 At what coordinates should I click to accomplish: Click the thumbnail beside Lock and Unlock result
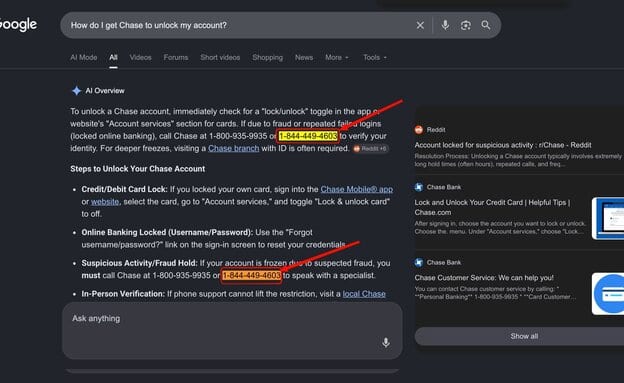point(608,218)
